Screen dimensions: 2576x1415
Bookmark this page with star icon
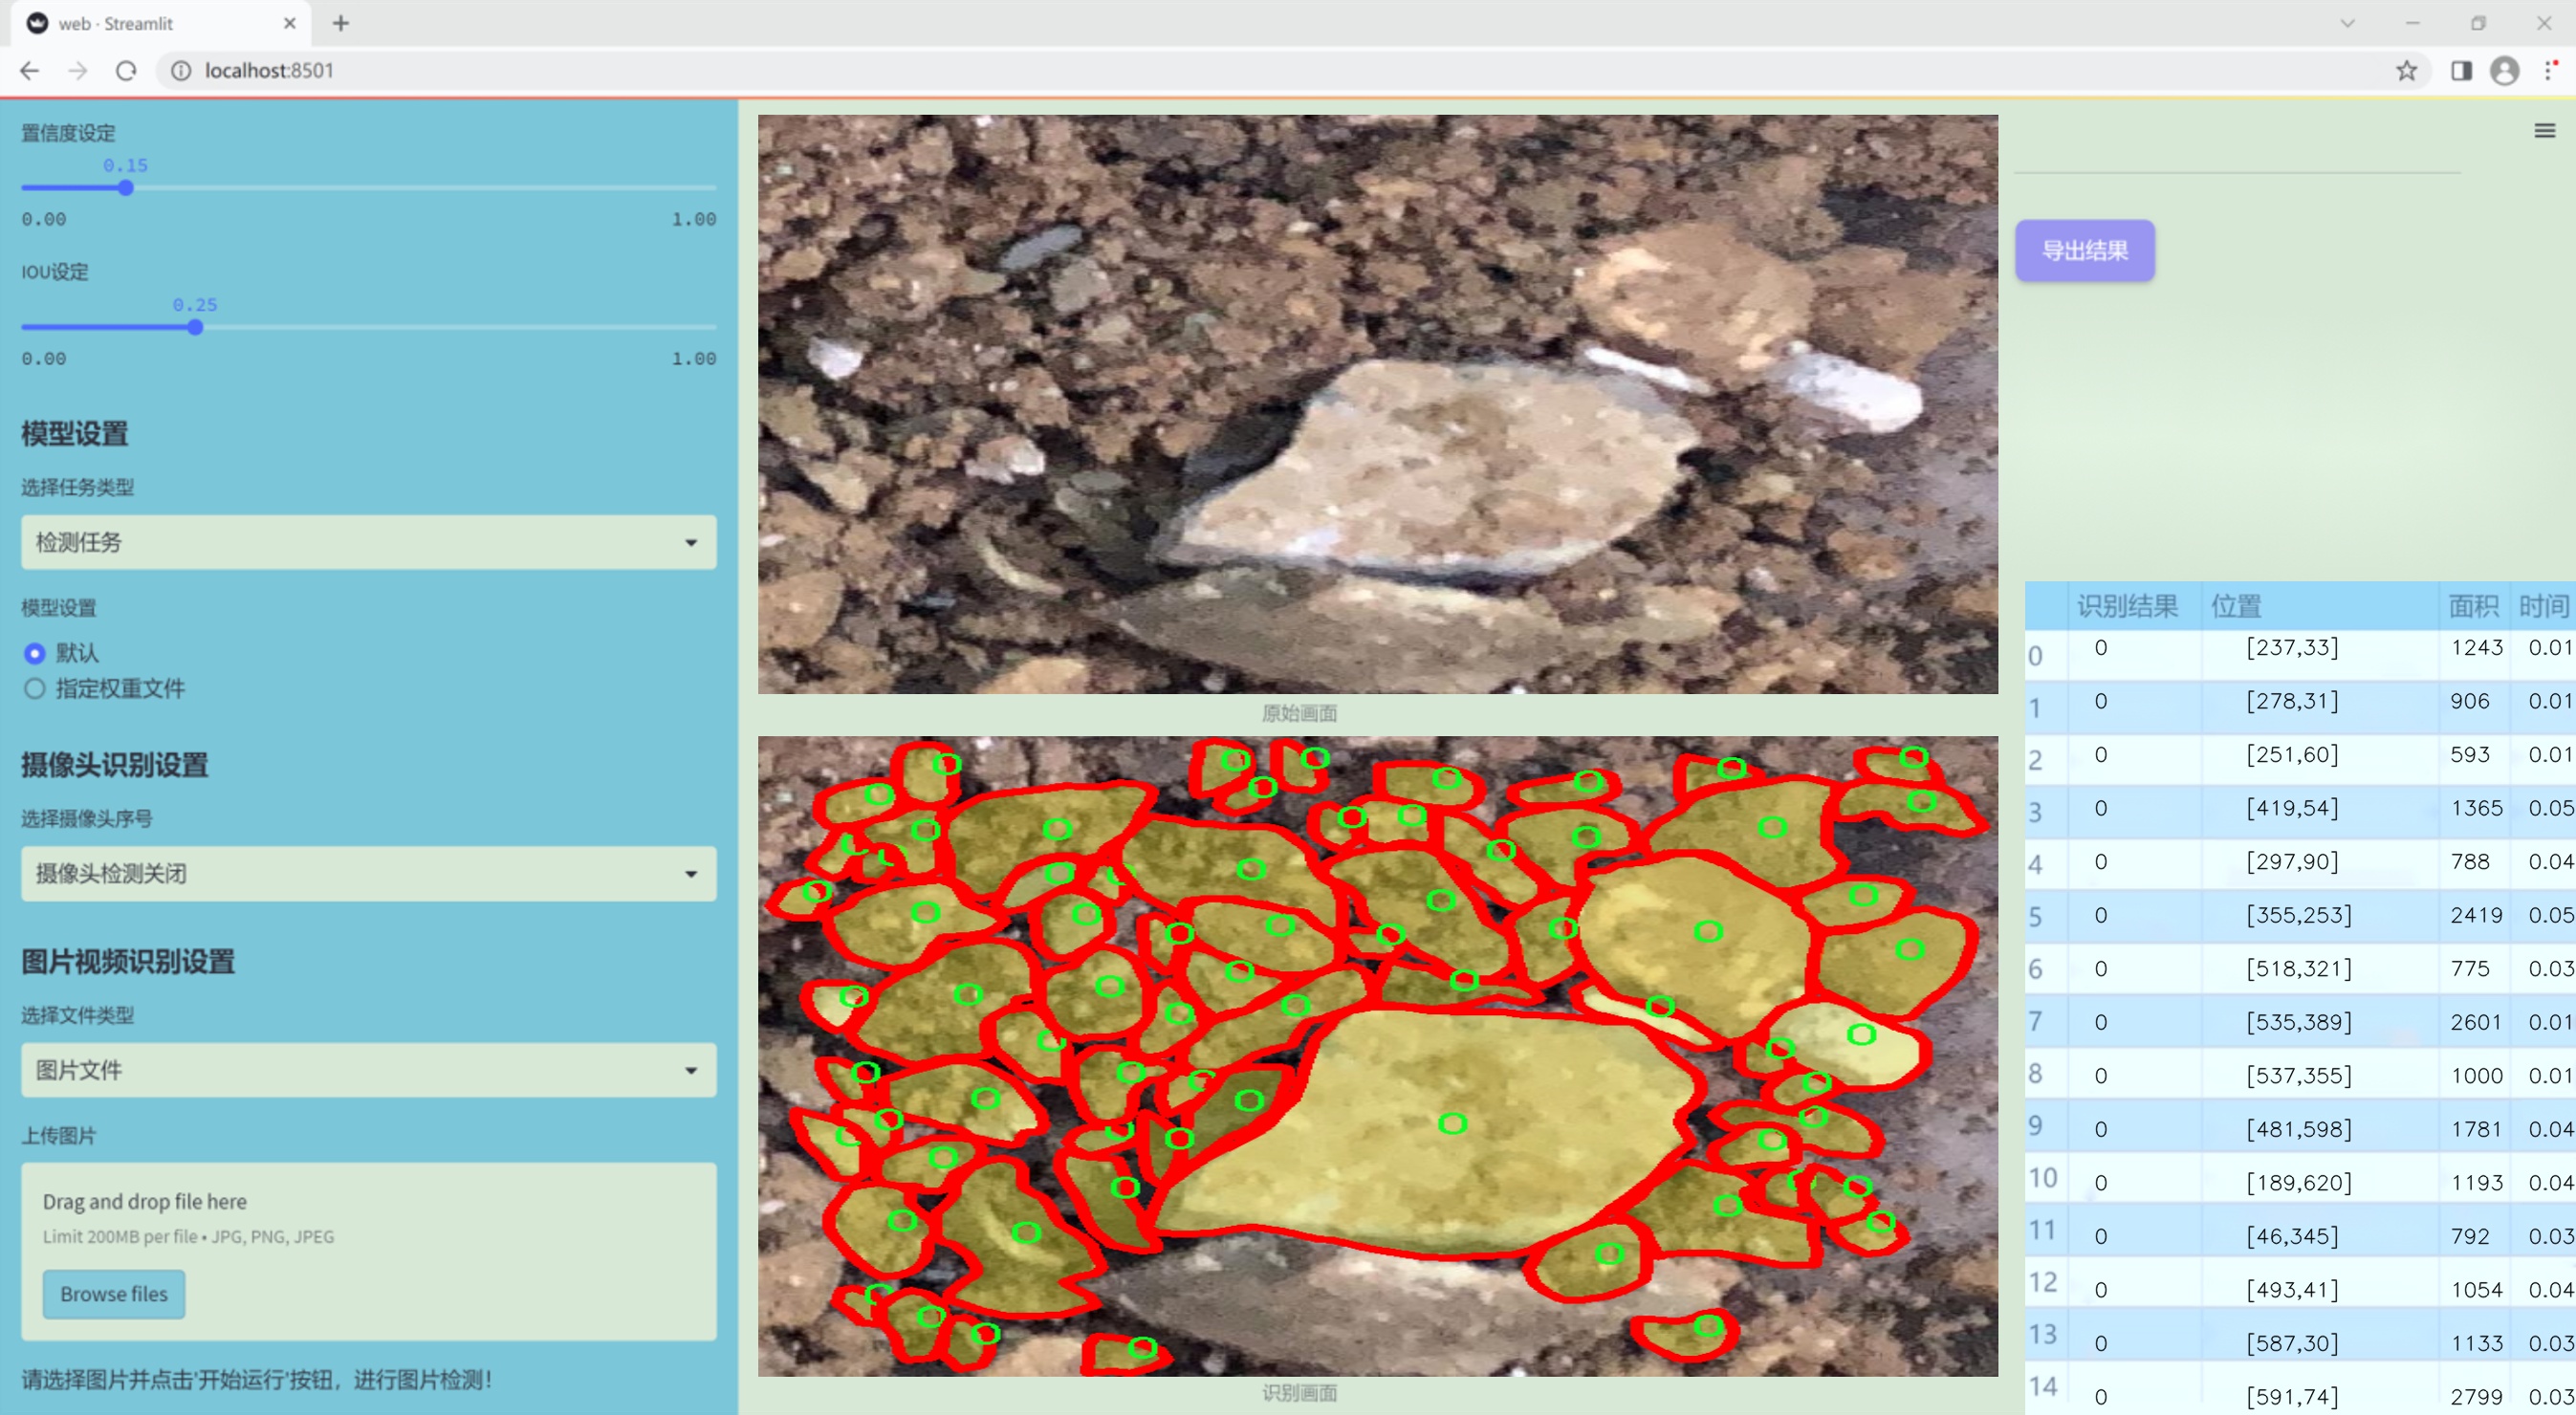click(x=2406, y=71)
